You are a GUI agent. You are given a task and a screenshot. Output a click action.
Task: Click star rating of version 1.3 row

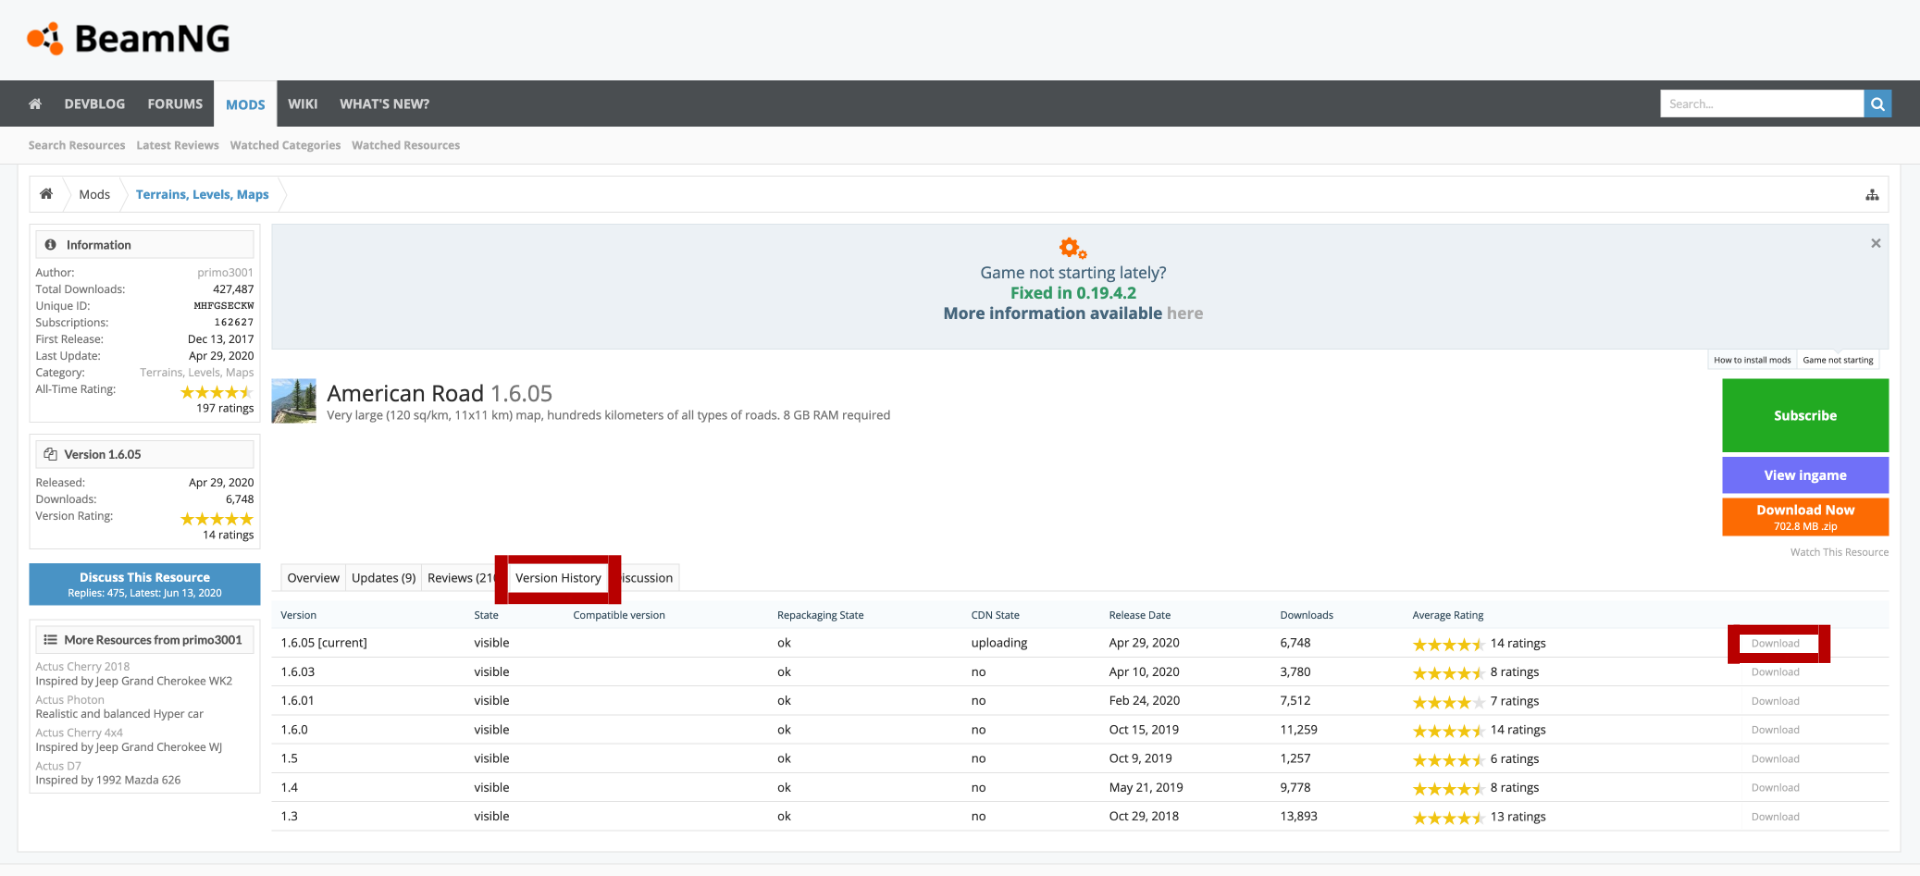tap(1448, 818)
